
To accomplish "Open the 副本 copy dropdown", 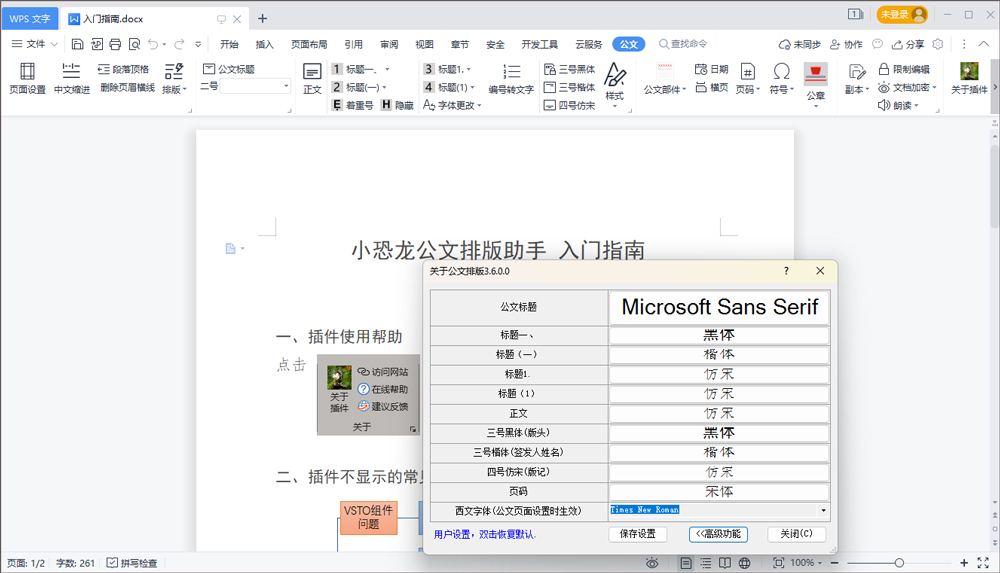I will click(x=857, y=78).
